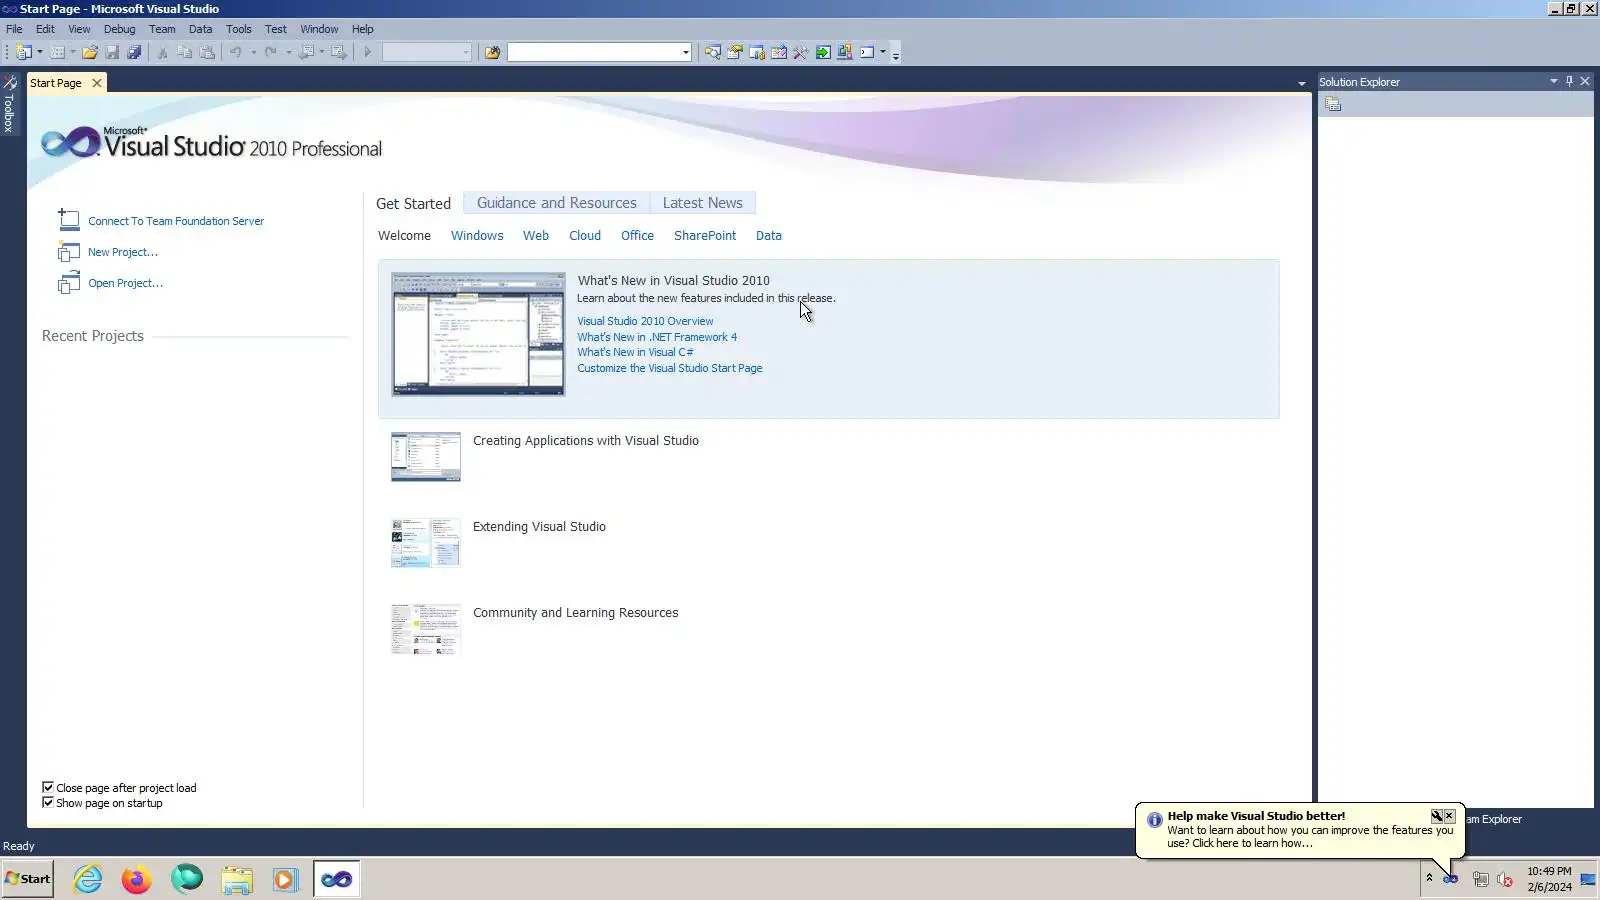The height and width of the screenshot is (900, 1600).
Task: Click the Start Debugging play icon
Action: point(368,52)
